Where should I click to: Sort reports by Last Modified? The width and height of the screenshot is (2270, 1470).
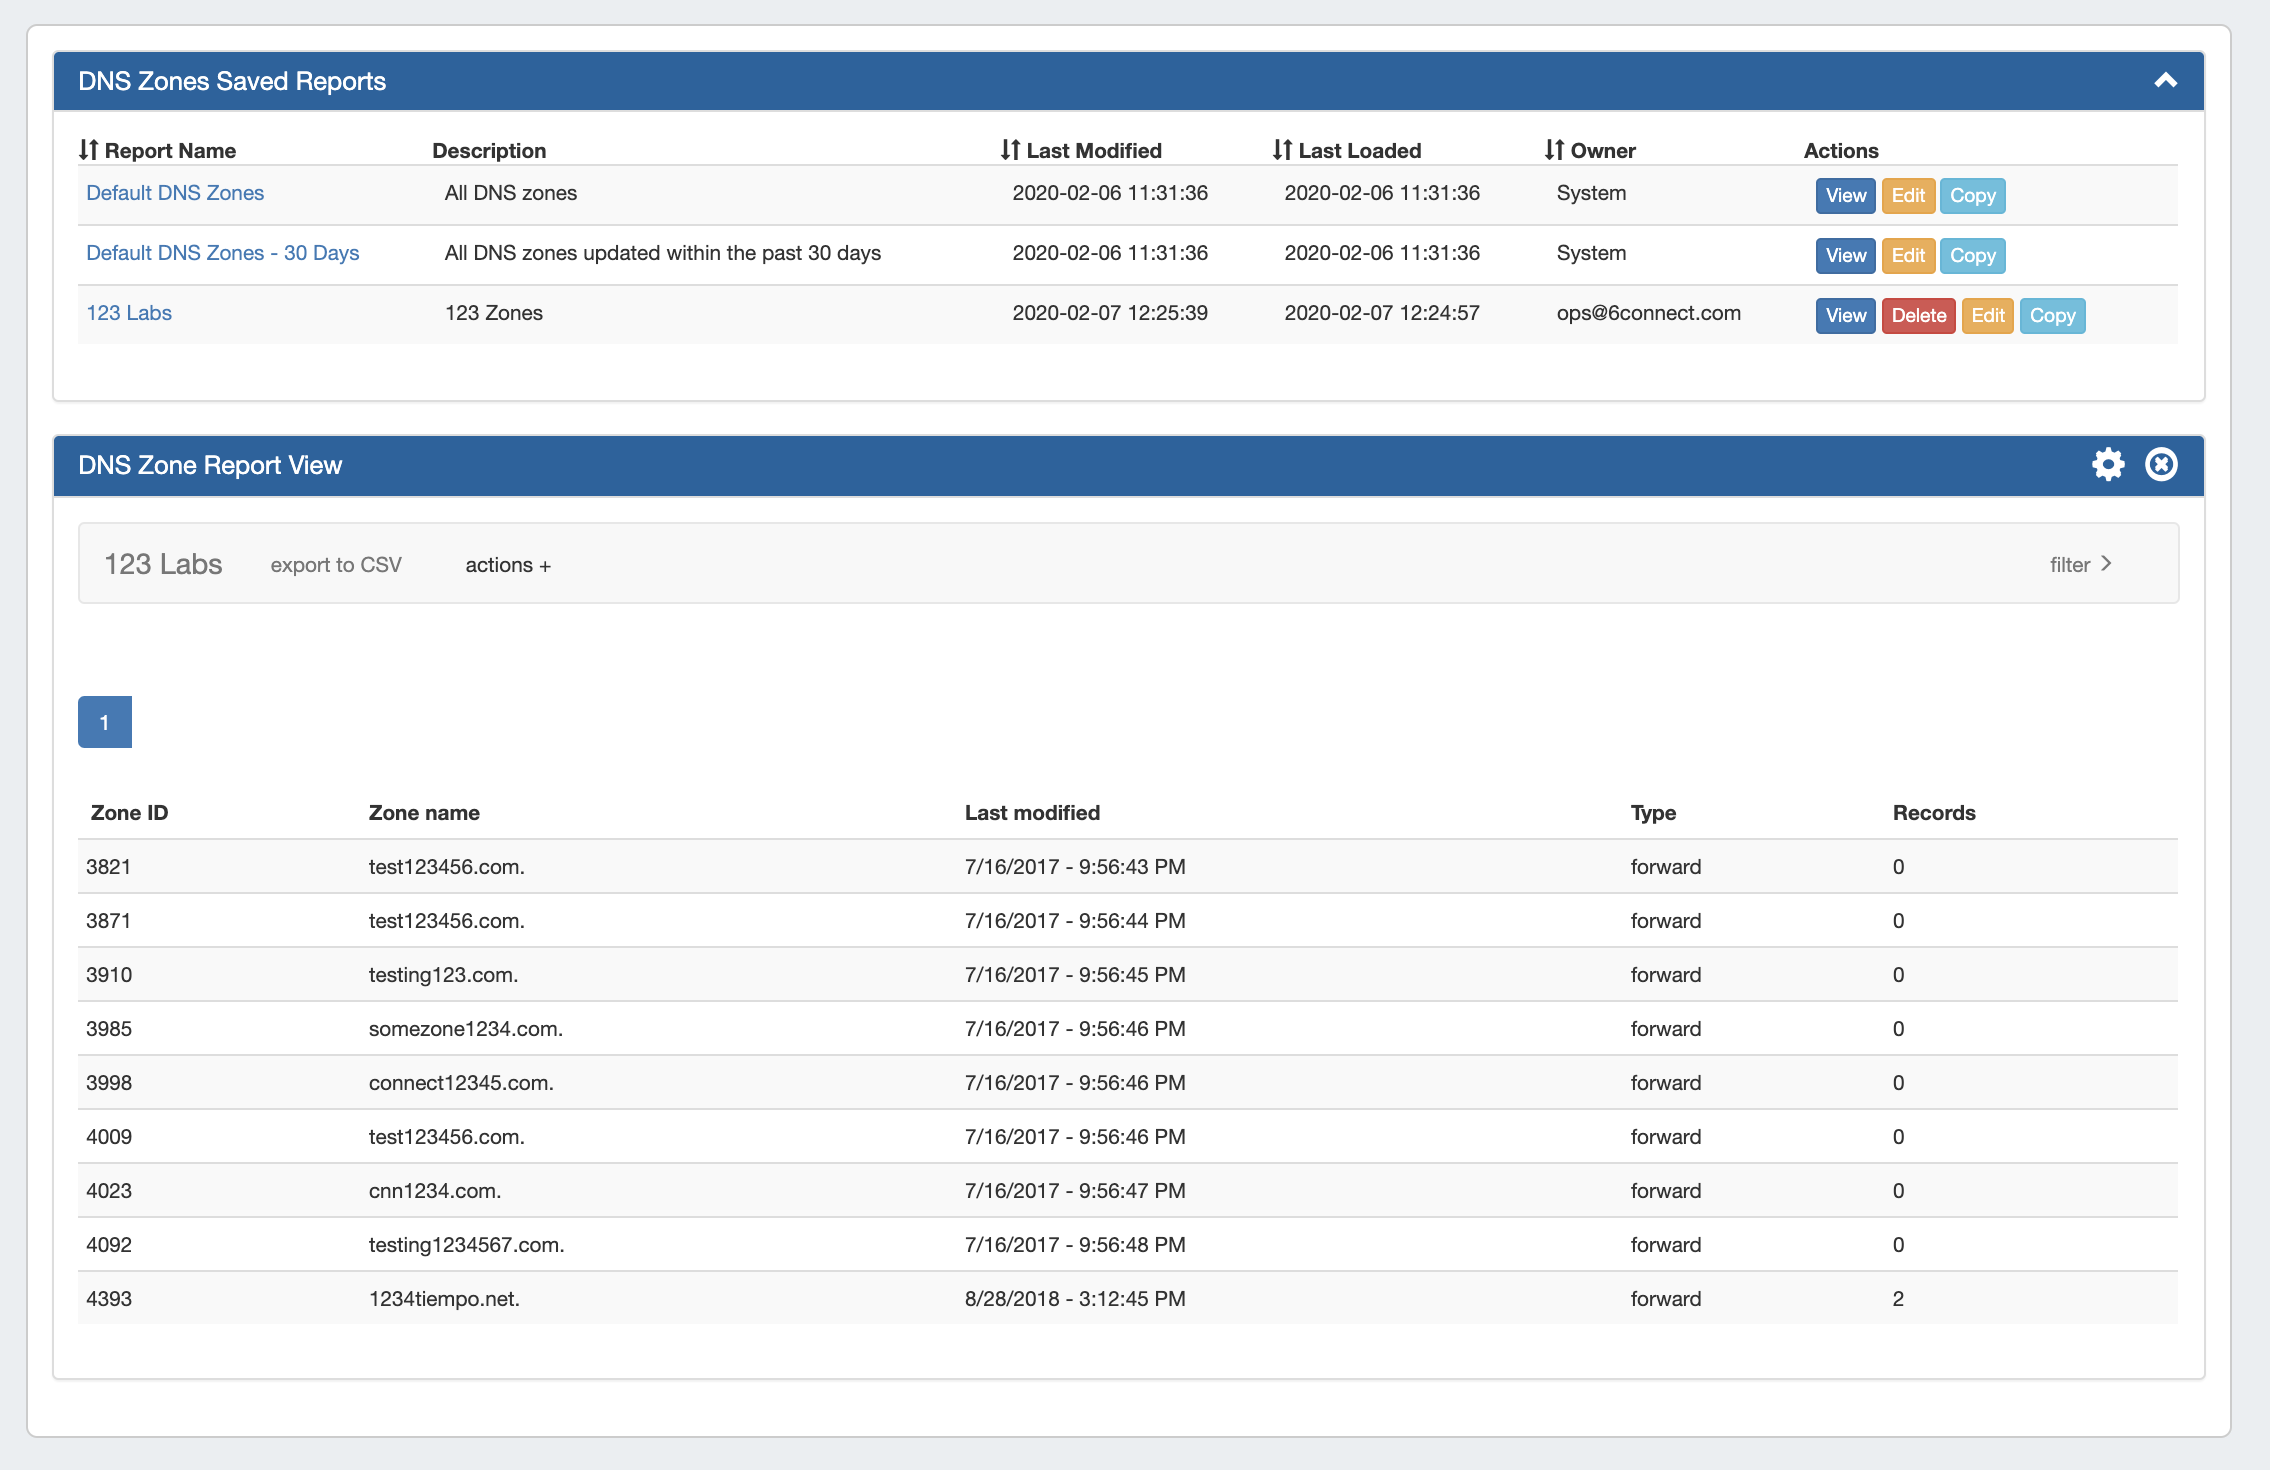point(1081,151)
